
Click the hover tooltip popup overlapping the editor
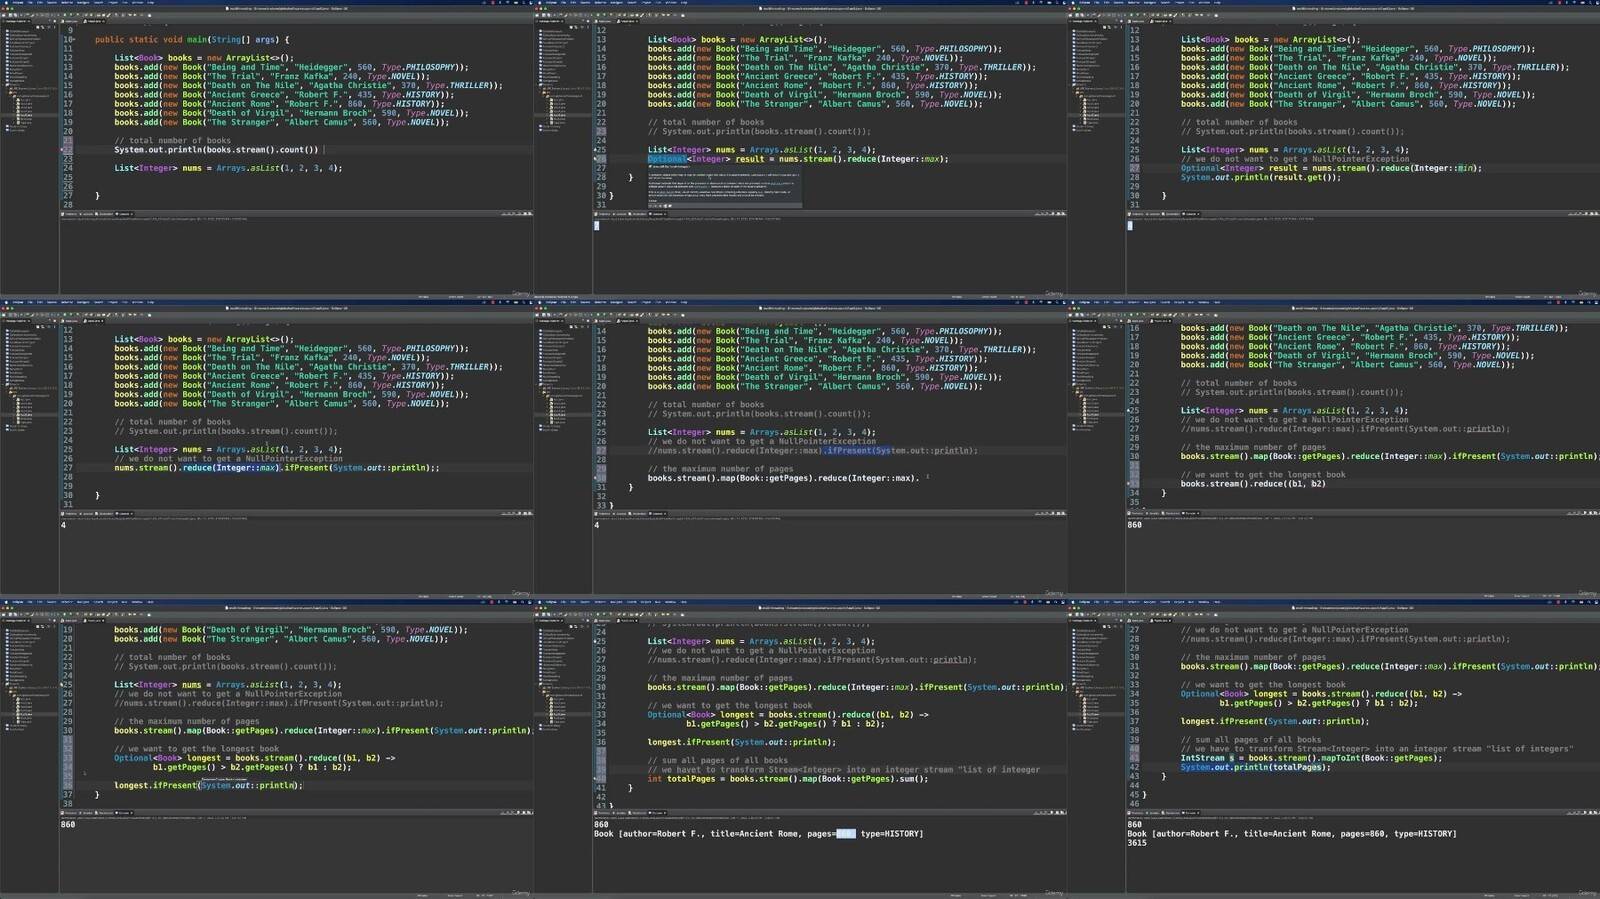(x=724, y=185)
